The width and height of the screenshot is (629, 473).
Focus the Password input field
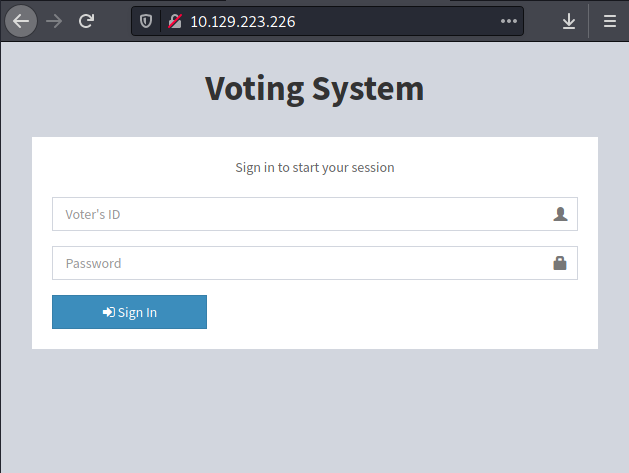pos(300,263)
